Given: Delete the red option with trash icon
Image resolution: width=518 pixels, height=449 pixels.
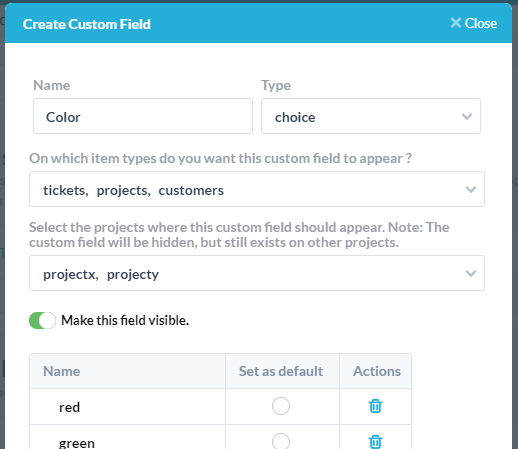Looking at the screenshot, I should coord(375,406).
